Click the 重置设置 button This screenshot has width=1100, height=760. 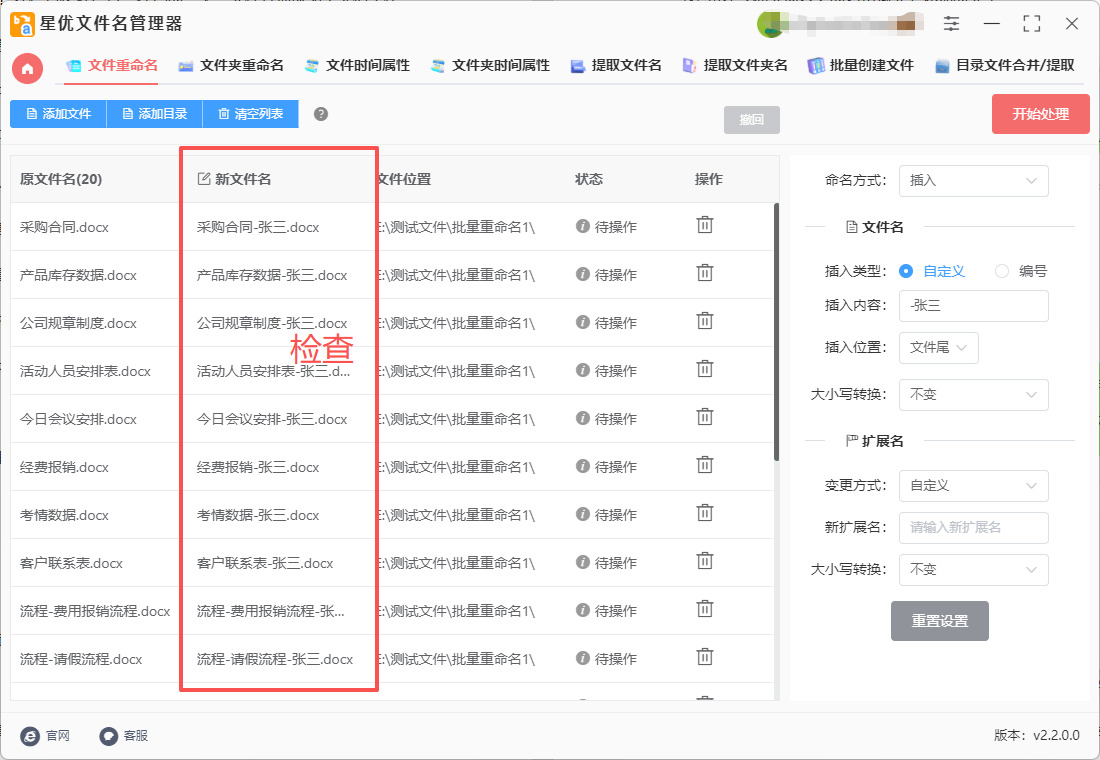click(939, 621)
